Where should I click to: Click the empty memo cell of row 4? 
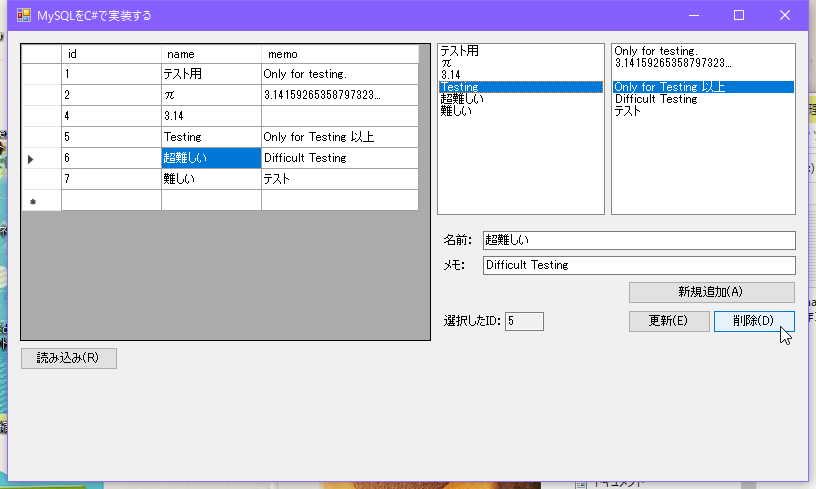[x=340, y=116]
